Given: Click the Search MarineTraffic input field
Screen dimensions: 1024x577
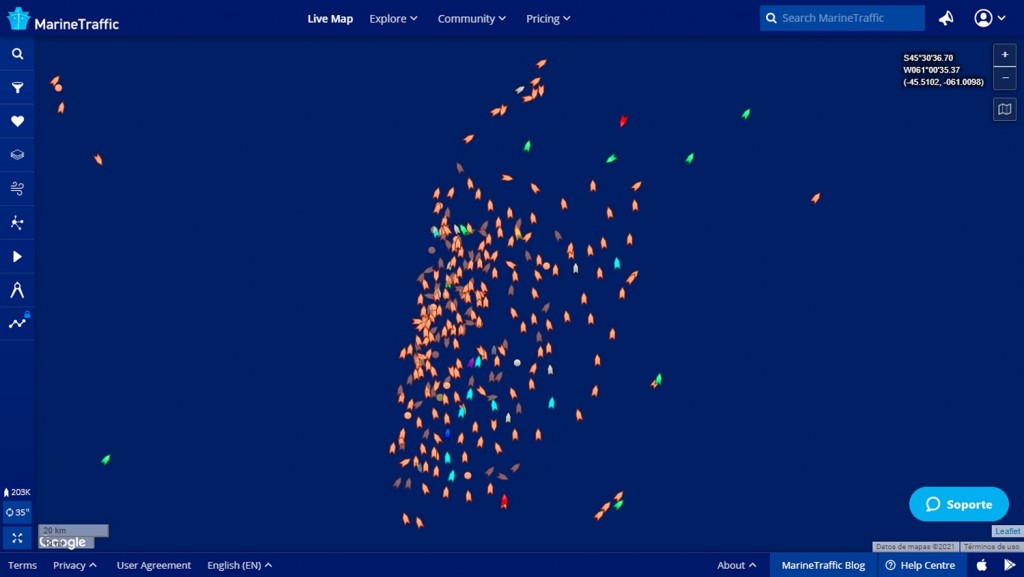Looking at the screenshot, I should point(850,18).
